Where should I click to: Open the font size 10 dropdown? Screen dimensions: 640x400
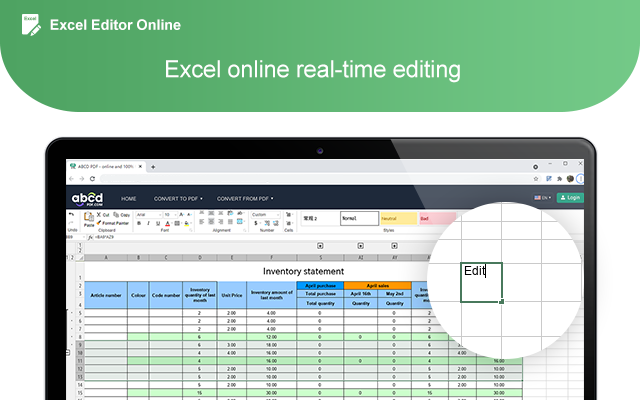[169, 215]
